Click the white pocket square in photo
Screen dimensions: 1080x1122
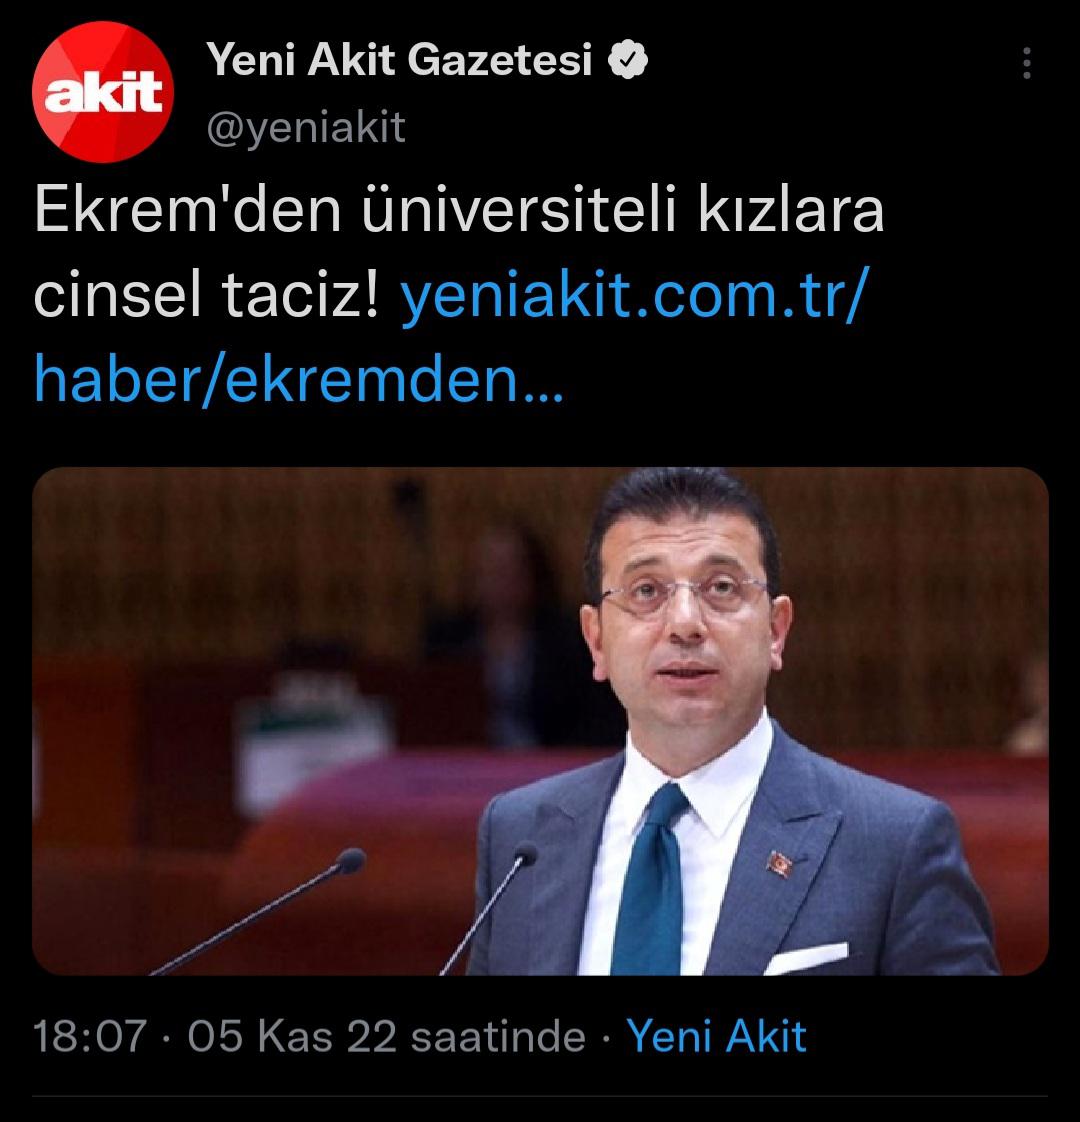click(x=806, y=957)
